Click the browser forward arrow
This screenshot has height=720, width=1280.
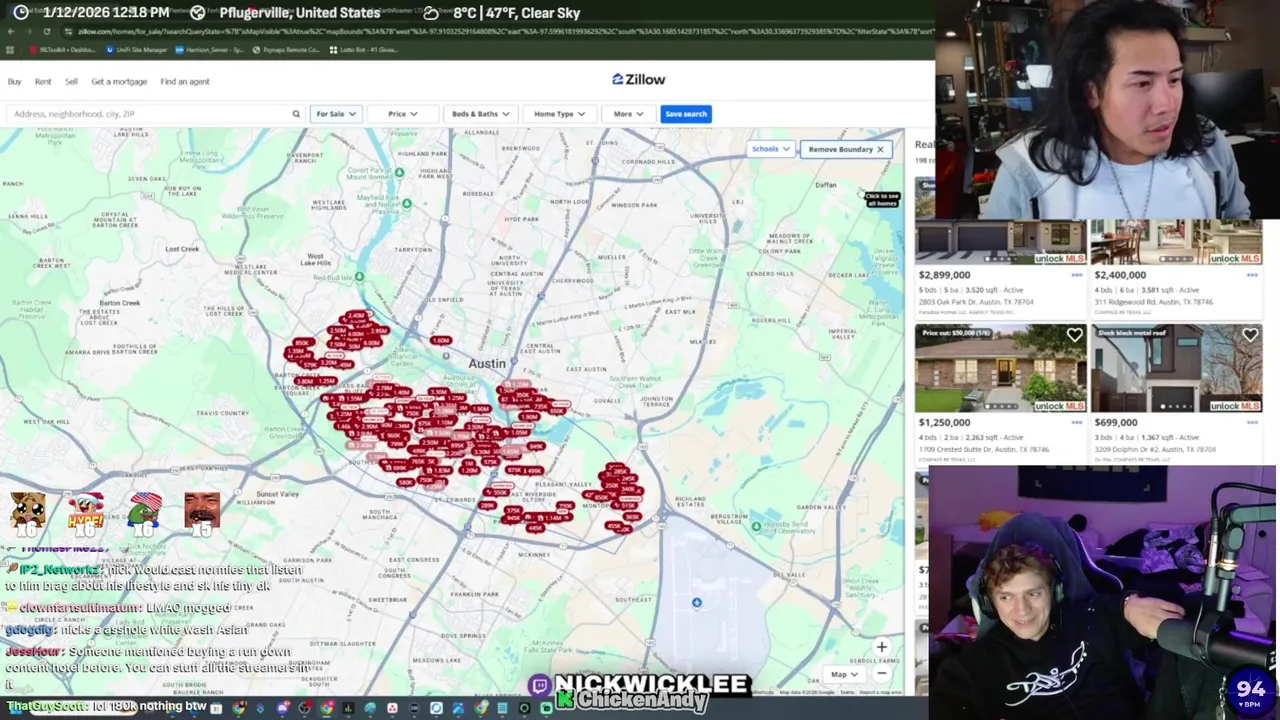pyautogui.click(x=28, y=31)
